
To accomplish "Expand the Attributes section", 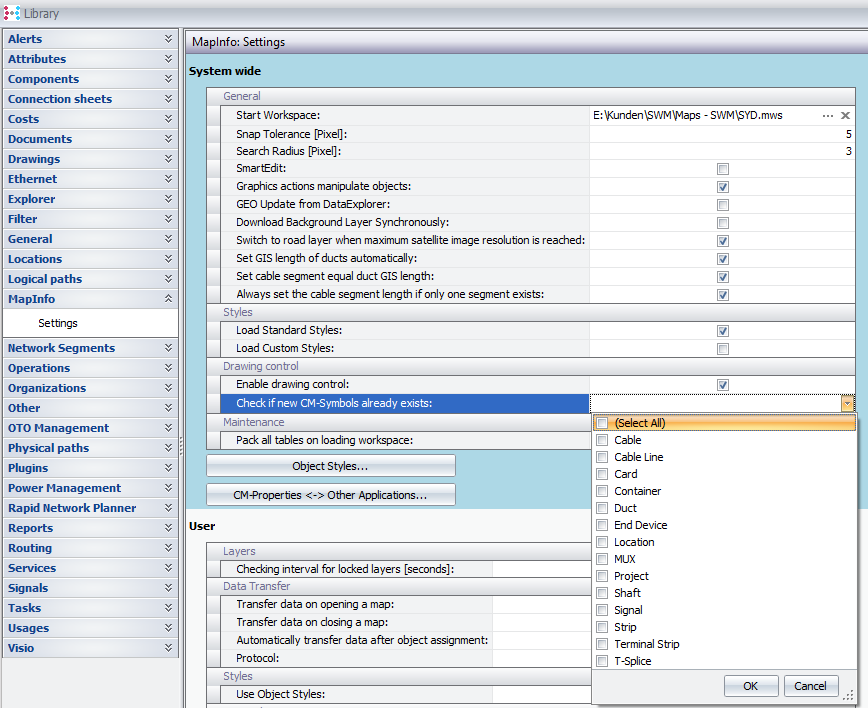I will pyautogui.click(x=168, y=59).
